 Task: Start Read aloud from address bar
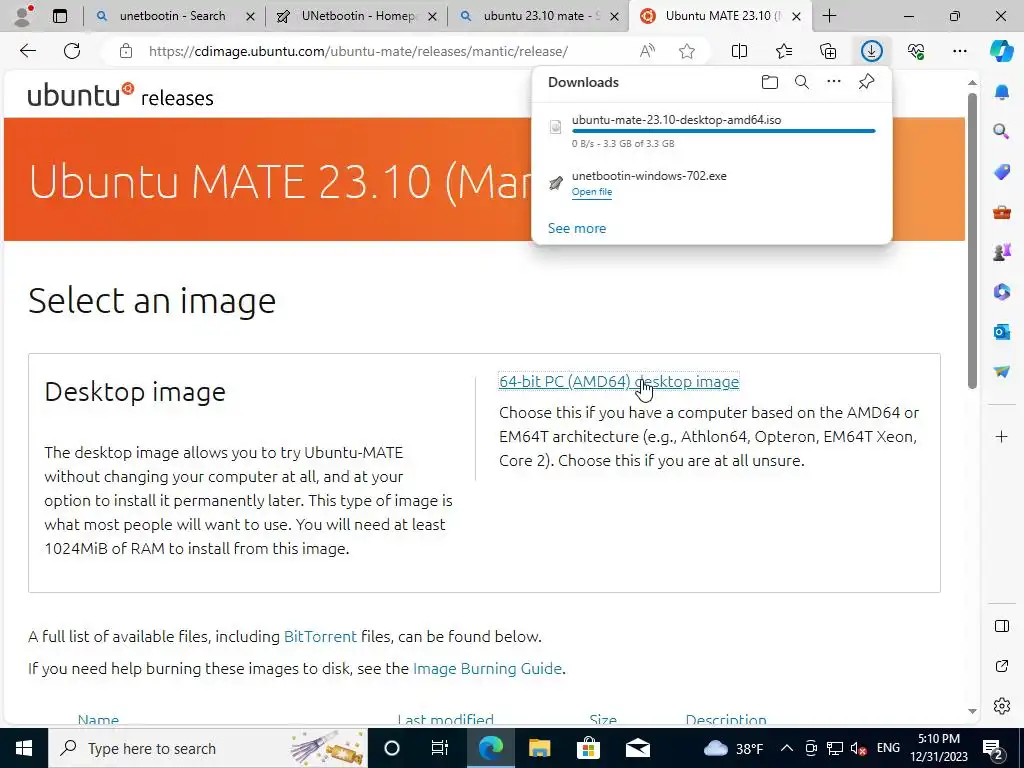click(x=647, y=51)
